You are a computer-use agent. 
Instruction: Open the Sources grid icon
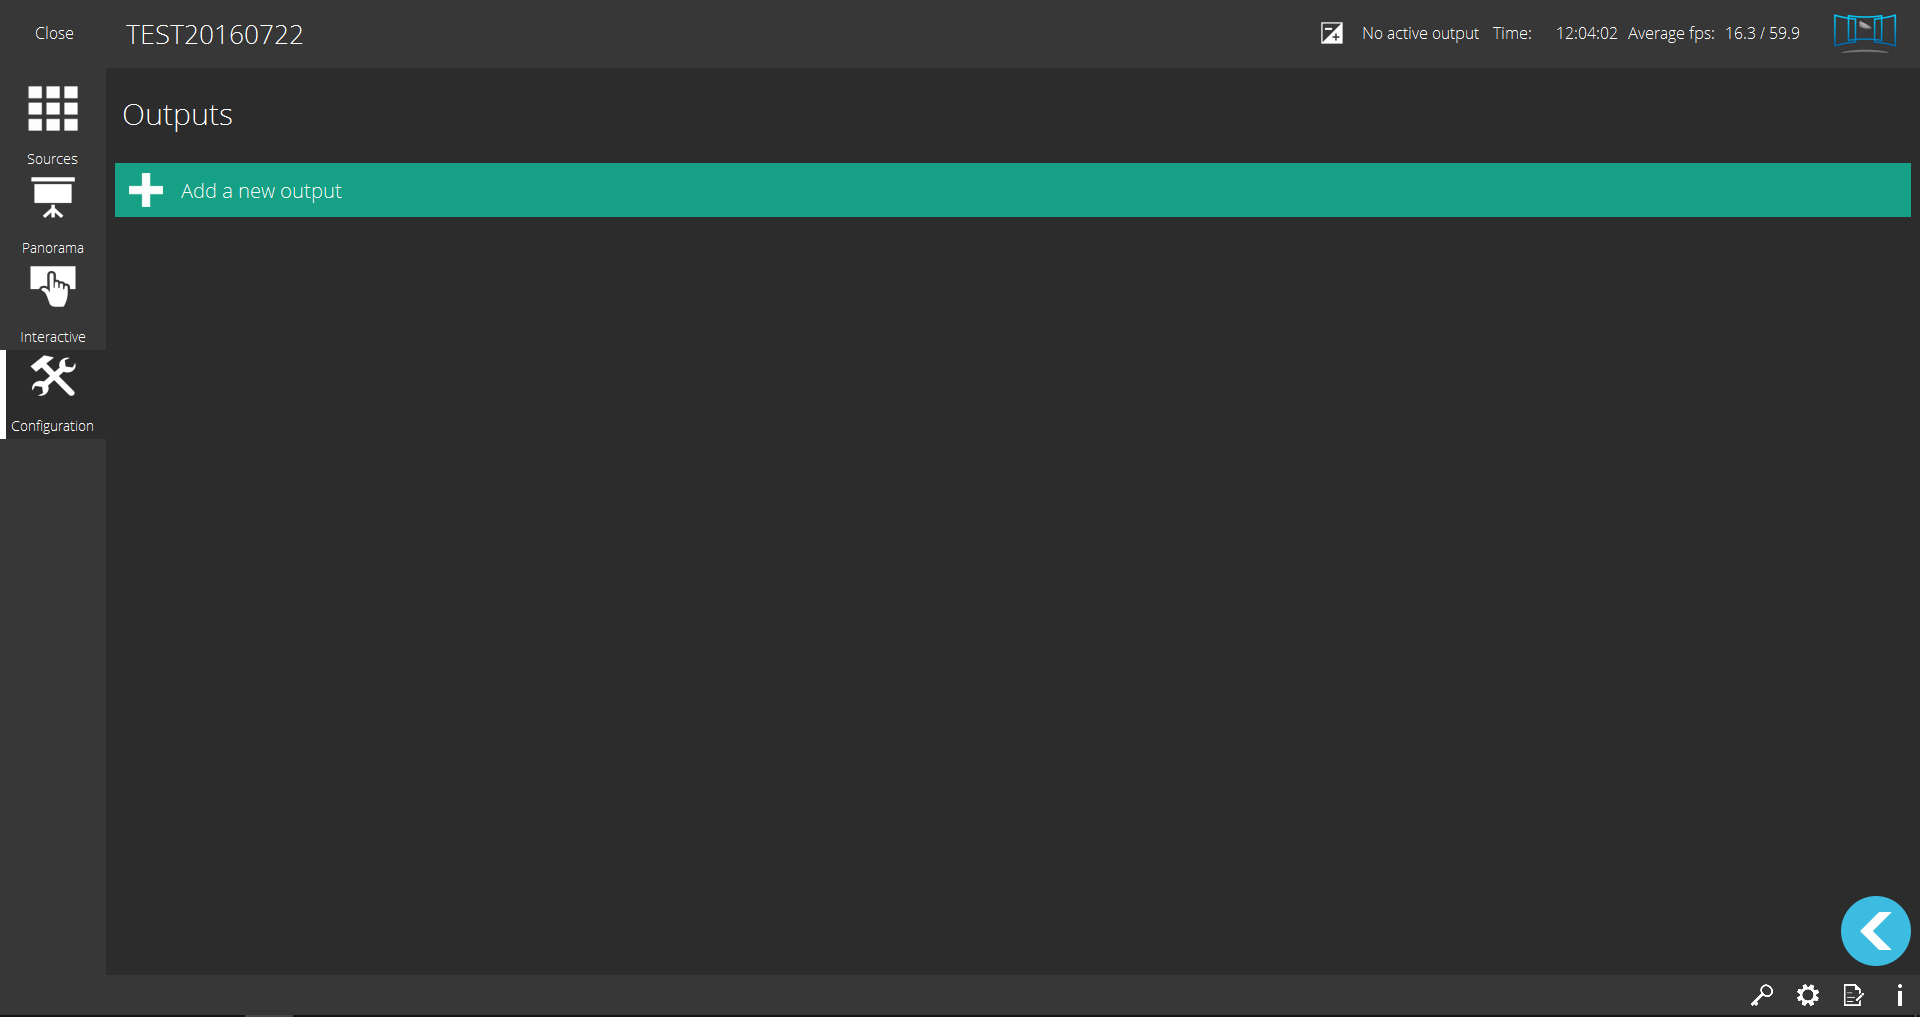pos(53,108)
